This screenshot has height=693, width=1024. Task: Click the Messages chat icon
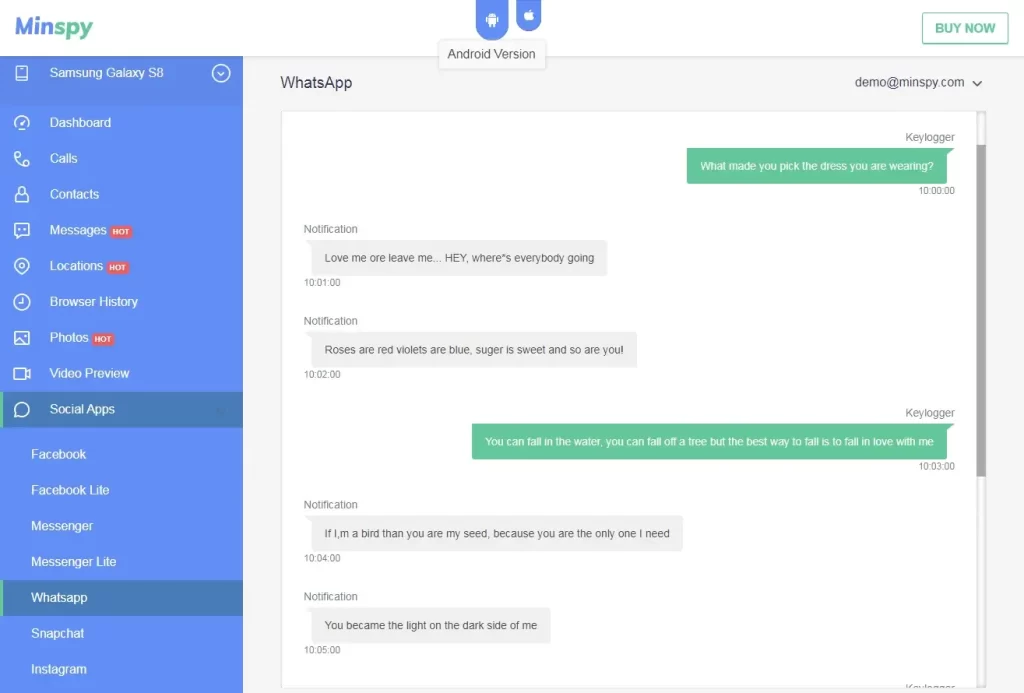coord(22,231)
